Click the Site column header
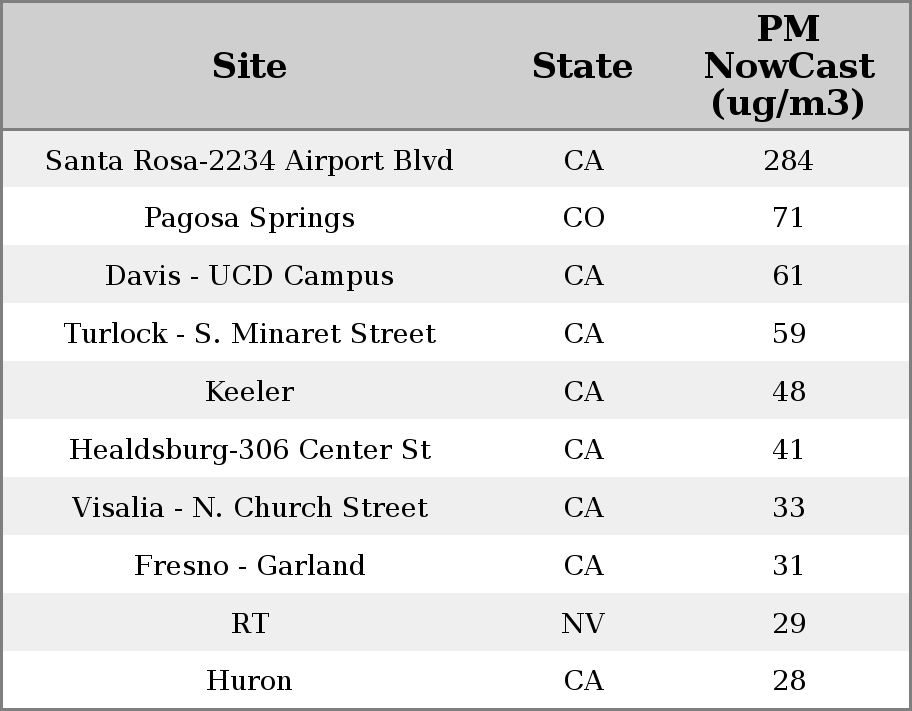The height and width of the screenshot is (711, 912). (249, 66)
